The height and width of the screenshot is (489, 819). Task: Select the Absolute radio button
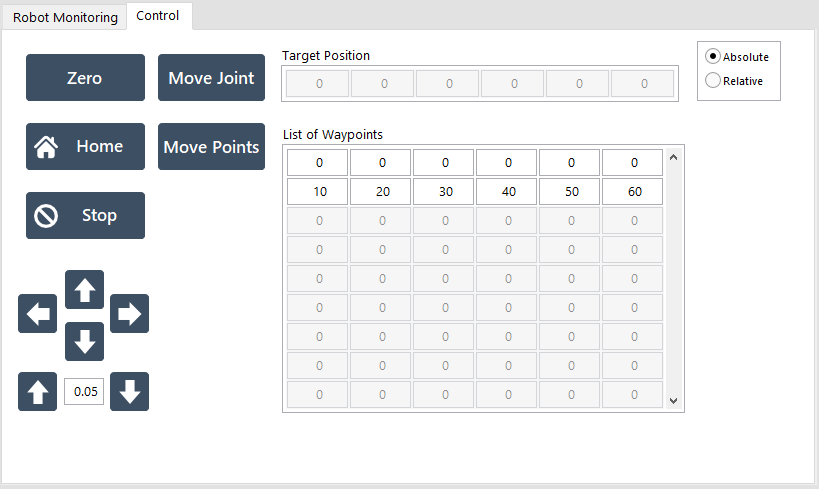click(713, 56)
